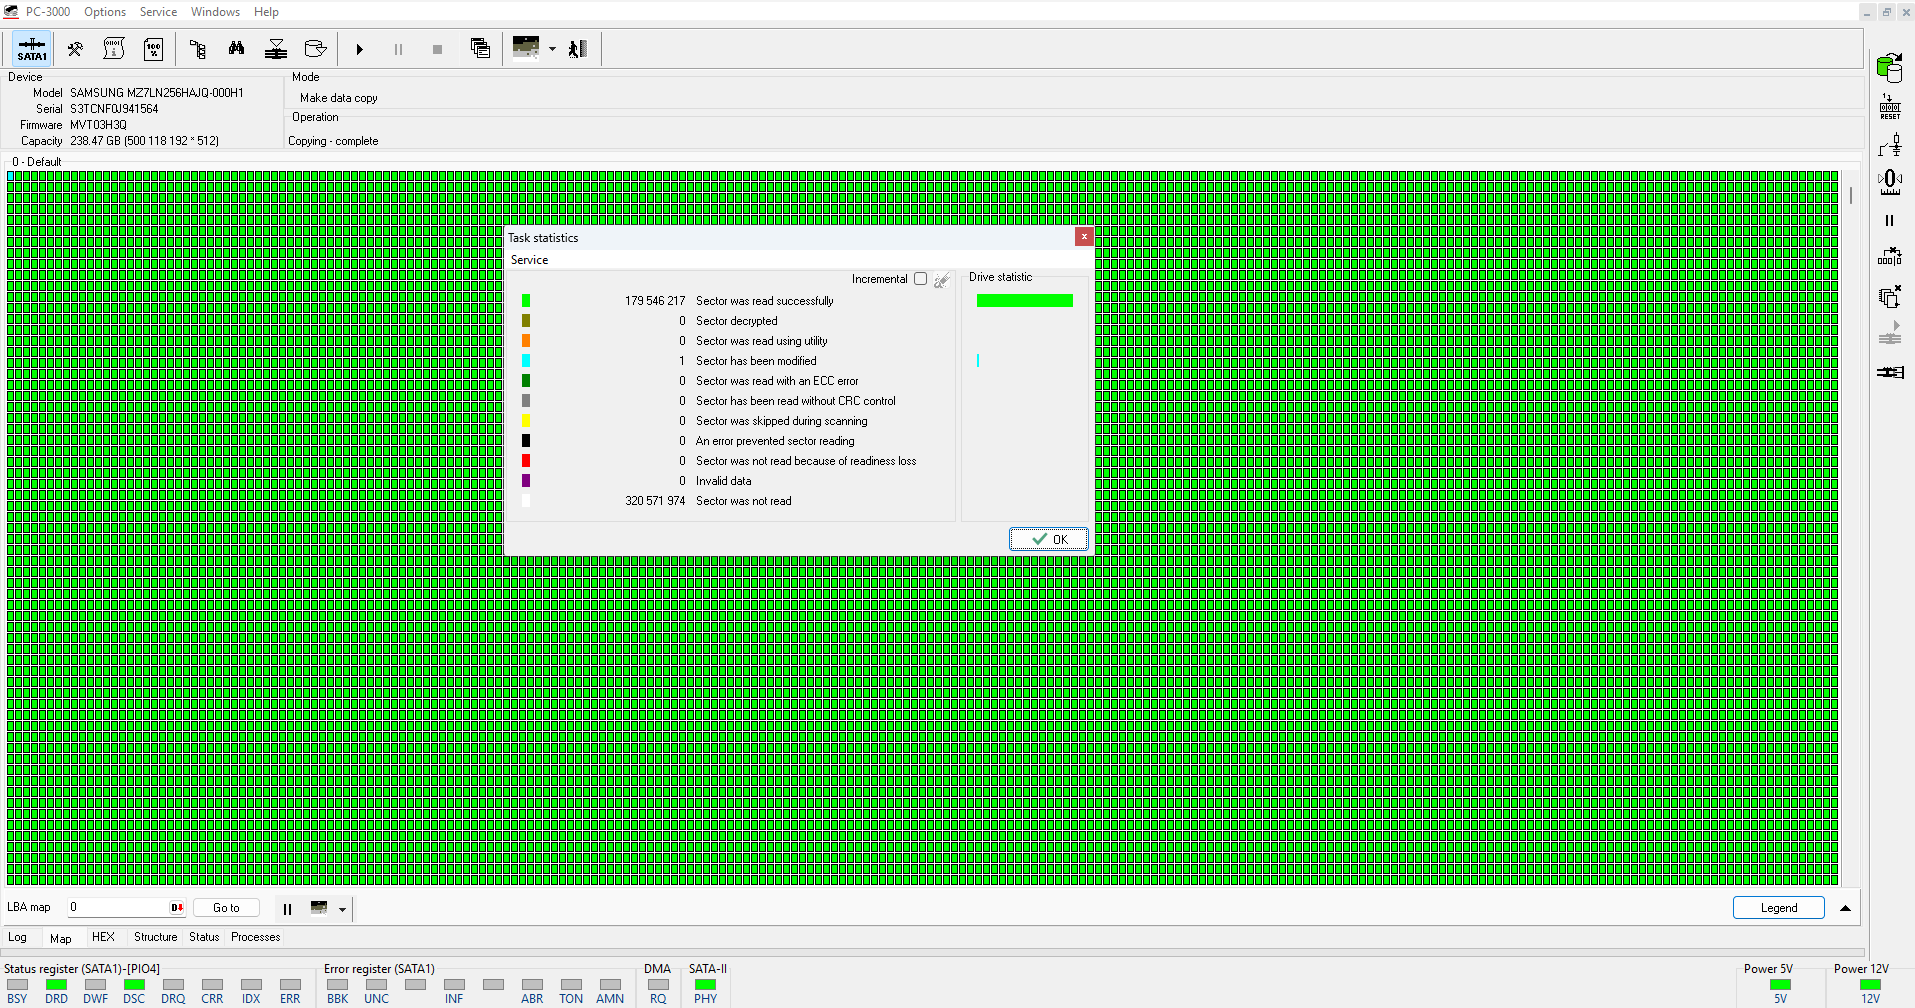Open the hammer and wrench utilities icon

(x=75, y=49)
